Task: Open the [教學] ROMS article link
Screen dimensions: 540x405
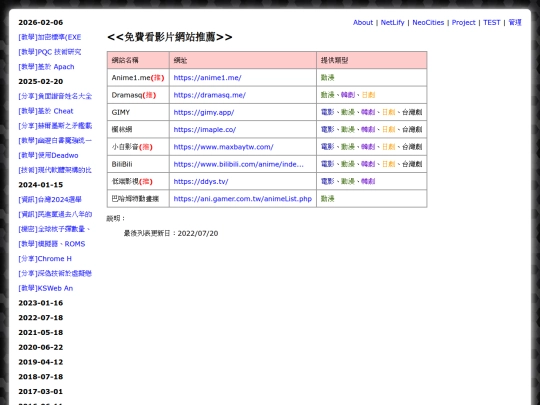Action: point(52,244)
